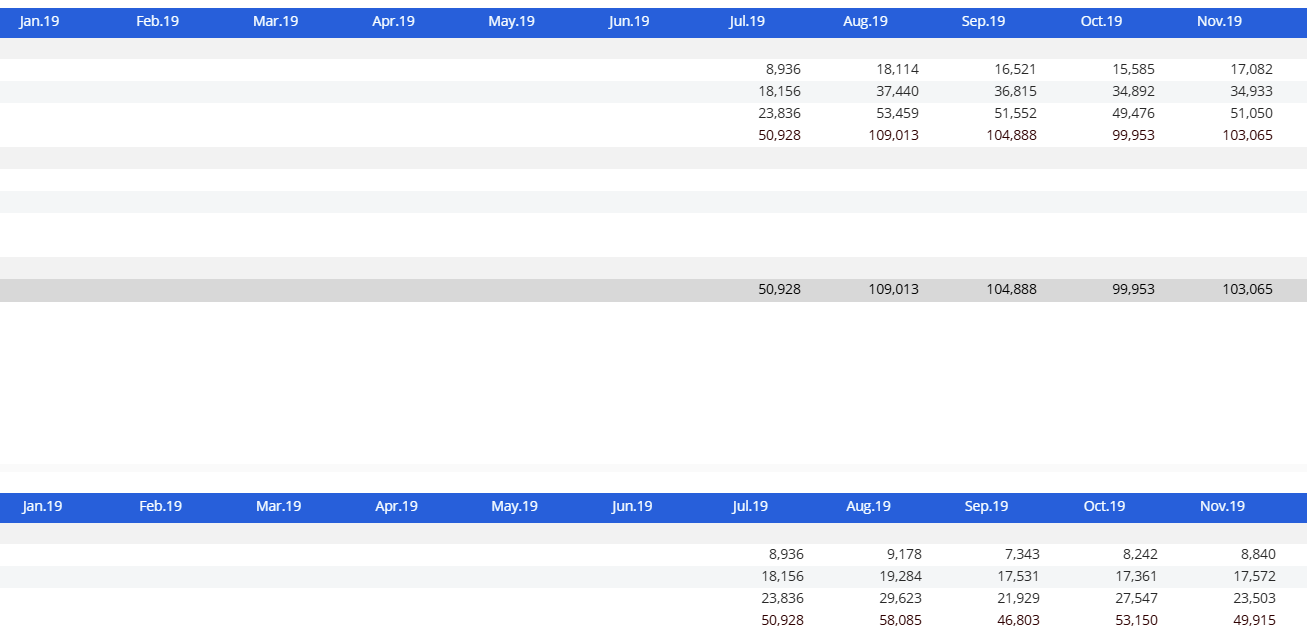Click the cell containing 17,082
Viewport: 1307px width, 631px height.
coord(1251,69)
